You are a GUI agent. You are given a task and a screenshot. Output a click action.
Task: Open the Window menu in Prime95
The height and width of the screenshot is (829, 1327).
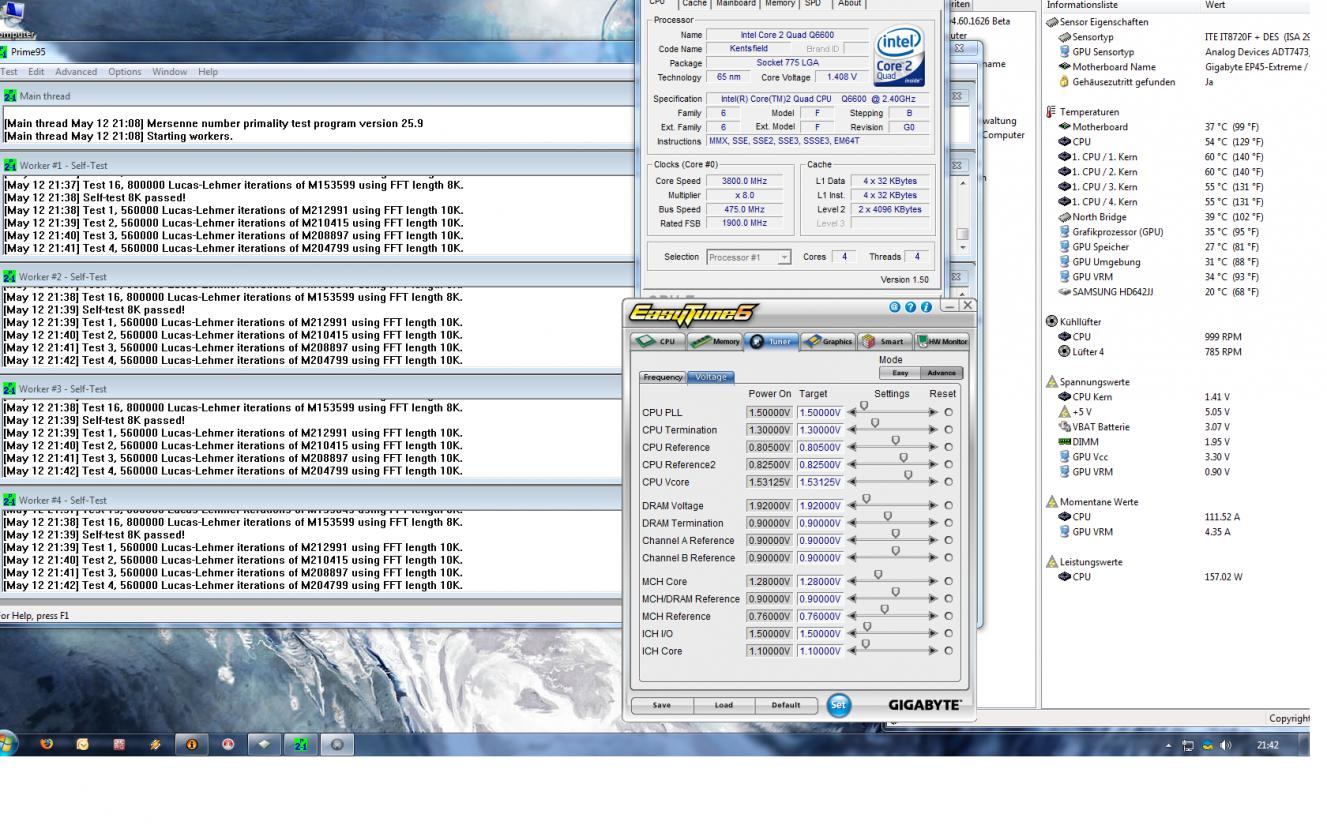click(x=170, y=72)
